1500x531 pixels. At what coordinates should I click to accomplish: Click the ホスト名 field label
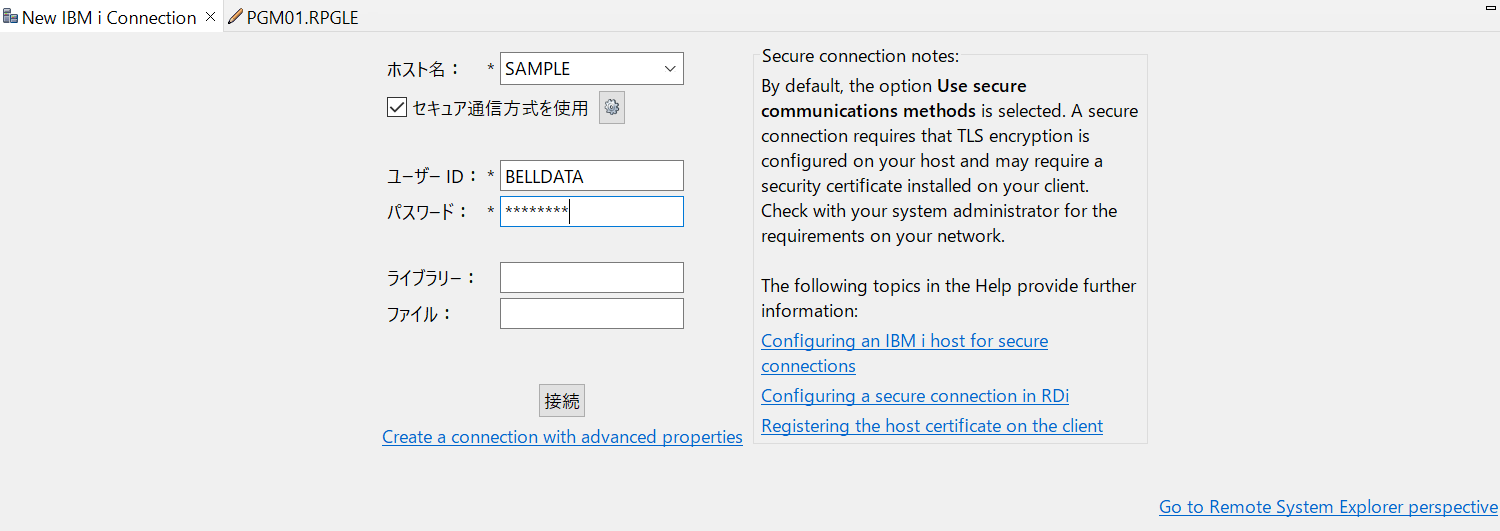tap(424, 69)
